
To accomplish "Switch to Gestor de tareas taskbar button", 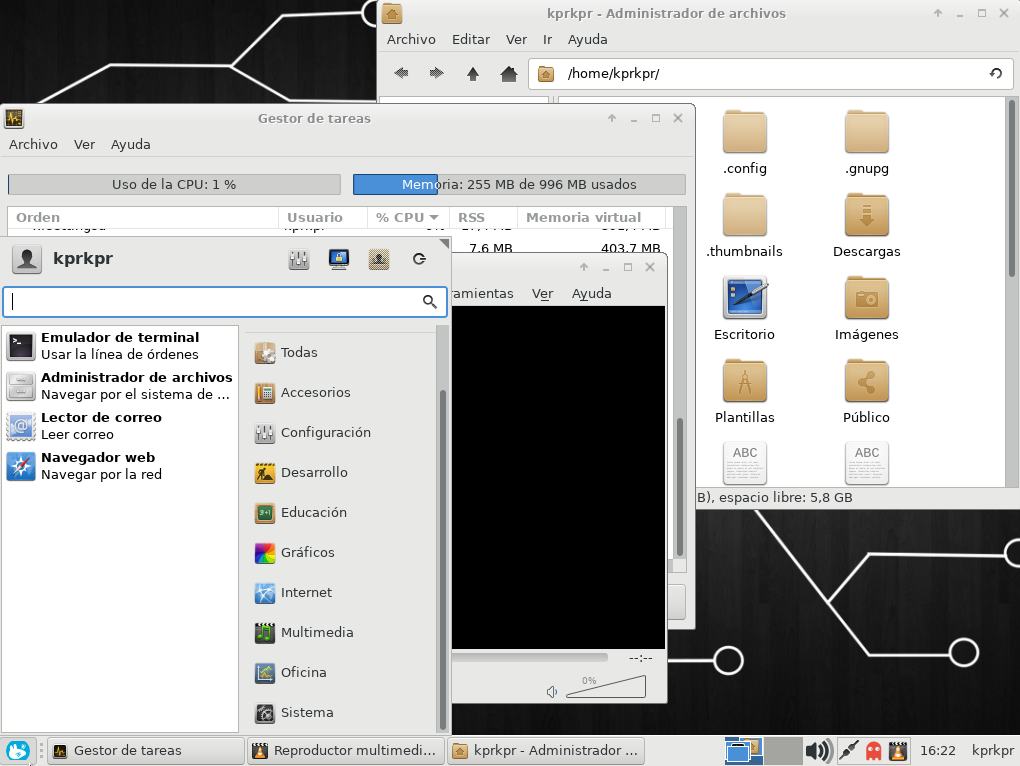I will point(145,750).
